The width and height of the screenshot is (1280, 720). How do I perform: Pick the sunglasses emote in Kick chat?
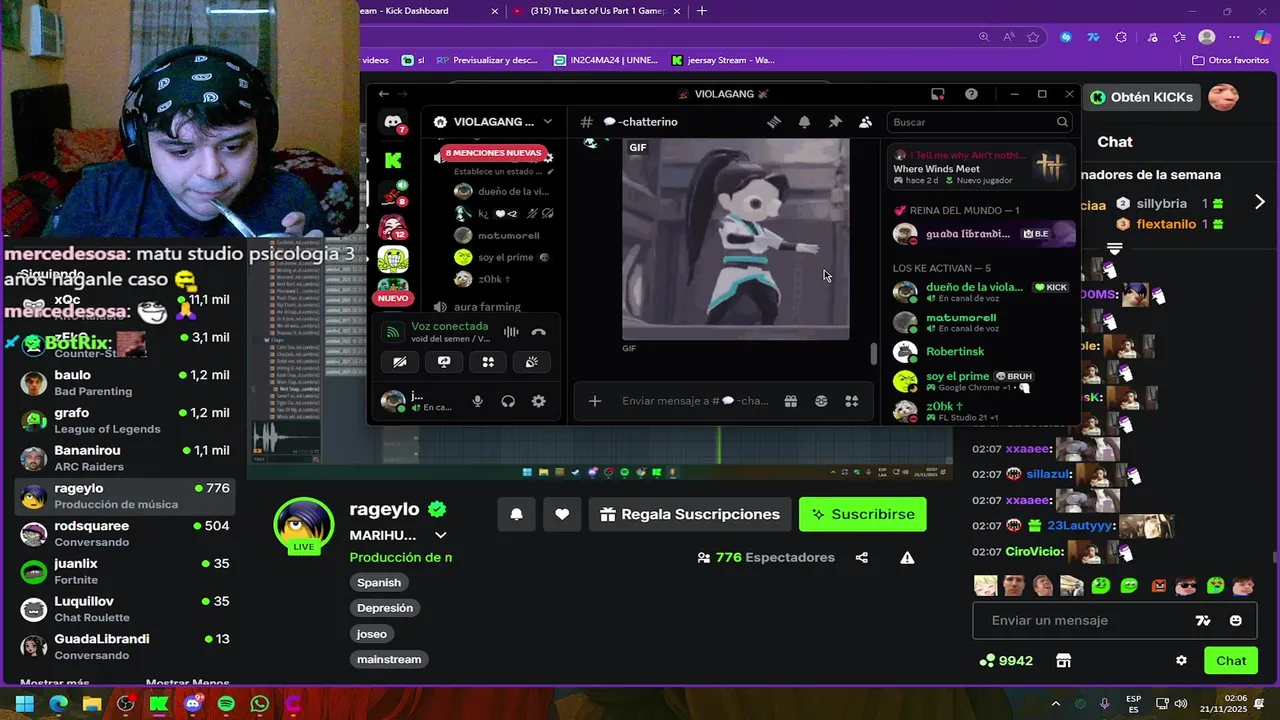click(1186, 586)
